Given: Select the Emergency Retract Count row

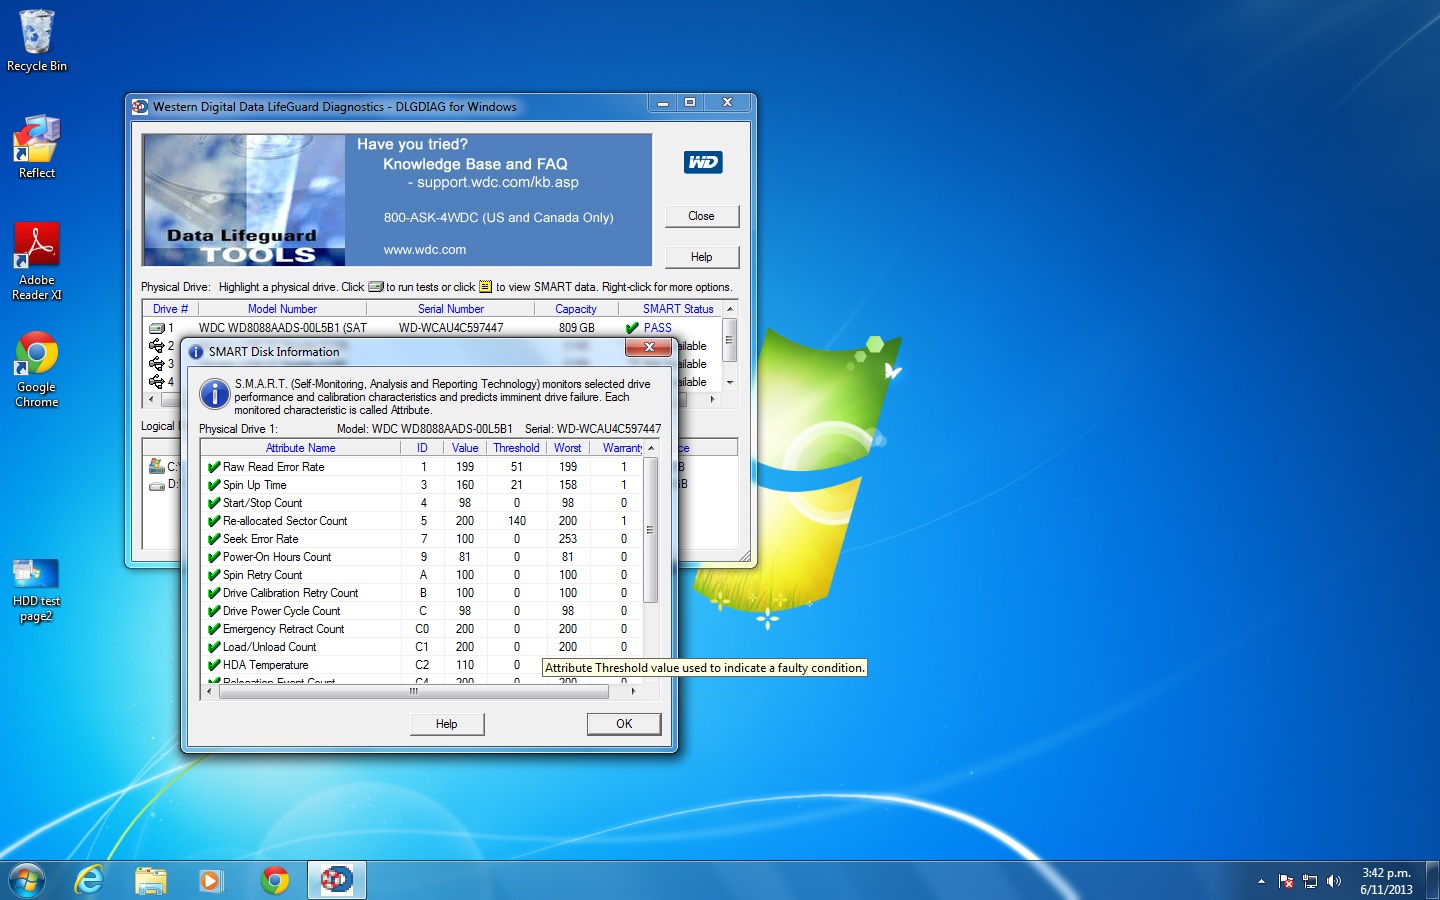Looking at the screenshot, I should coord(422,629).
